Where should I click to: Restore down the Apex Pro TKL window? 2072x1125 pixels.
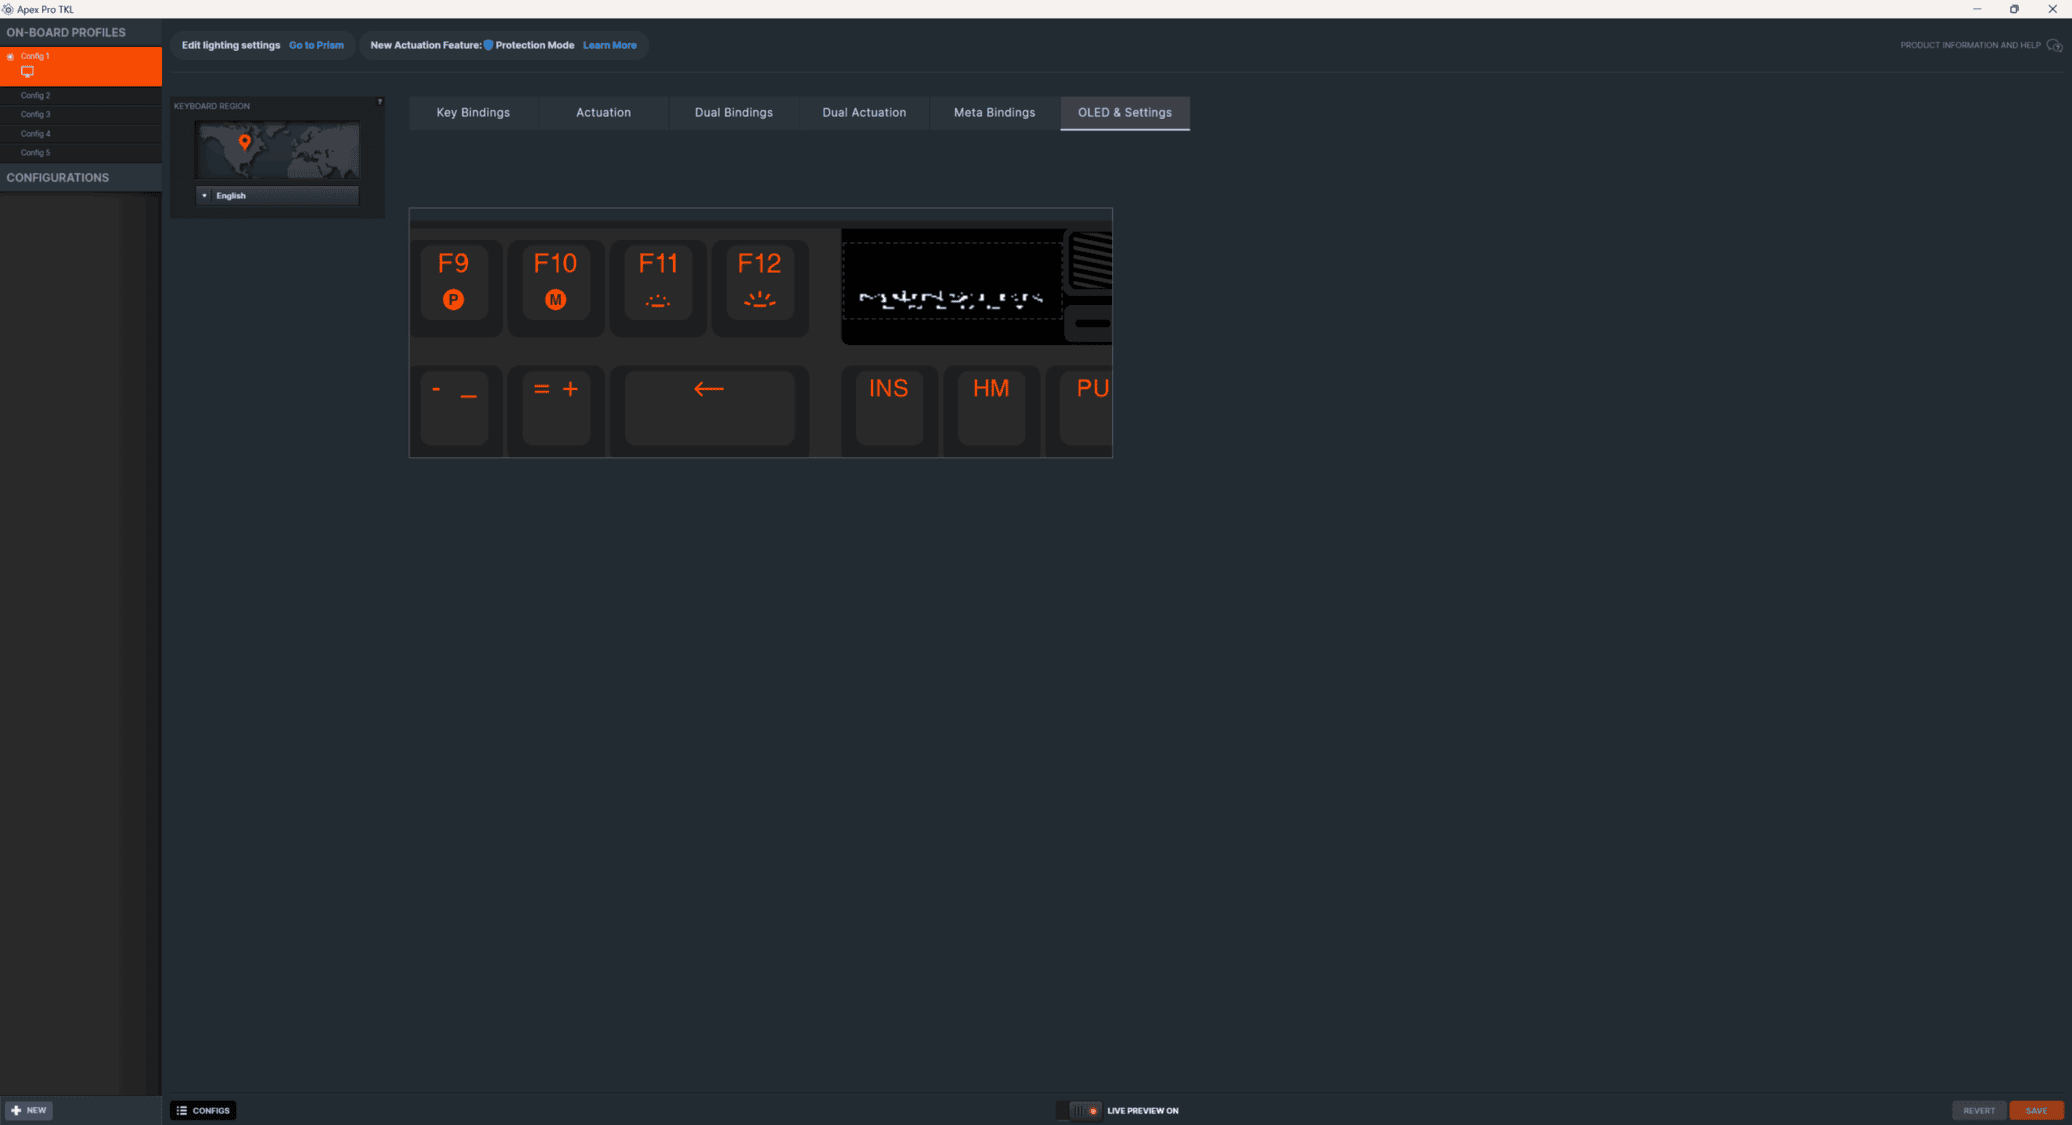[x=2014, y=9]
